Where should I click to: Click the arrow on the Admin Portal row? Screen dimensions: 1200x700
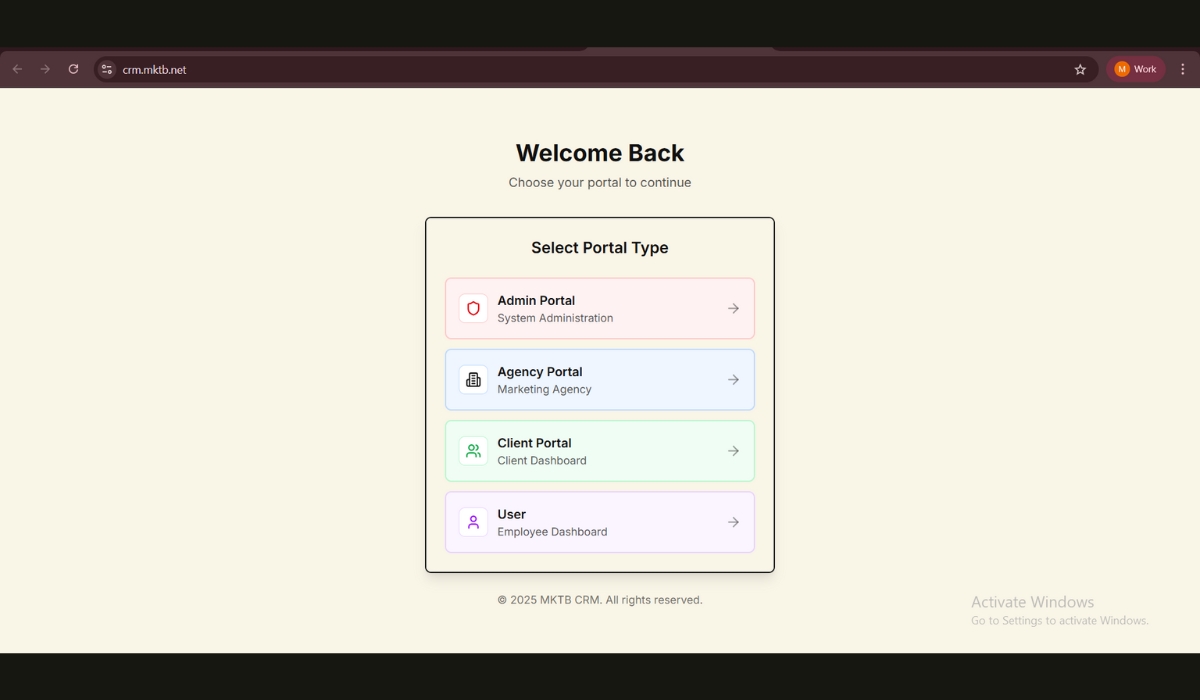(733, 309)
